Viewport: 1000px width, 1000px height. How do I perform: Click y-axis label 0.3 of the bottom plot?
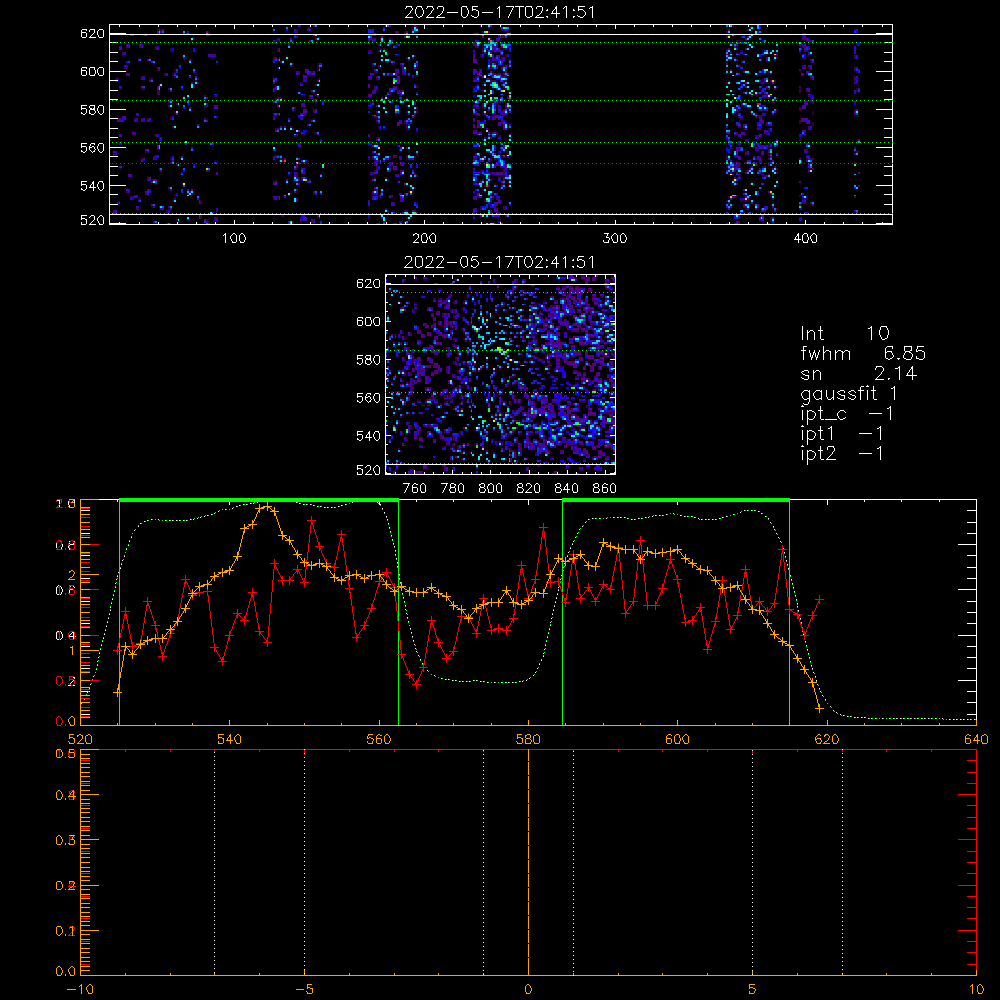tap(66, 841)
